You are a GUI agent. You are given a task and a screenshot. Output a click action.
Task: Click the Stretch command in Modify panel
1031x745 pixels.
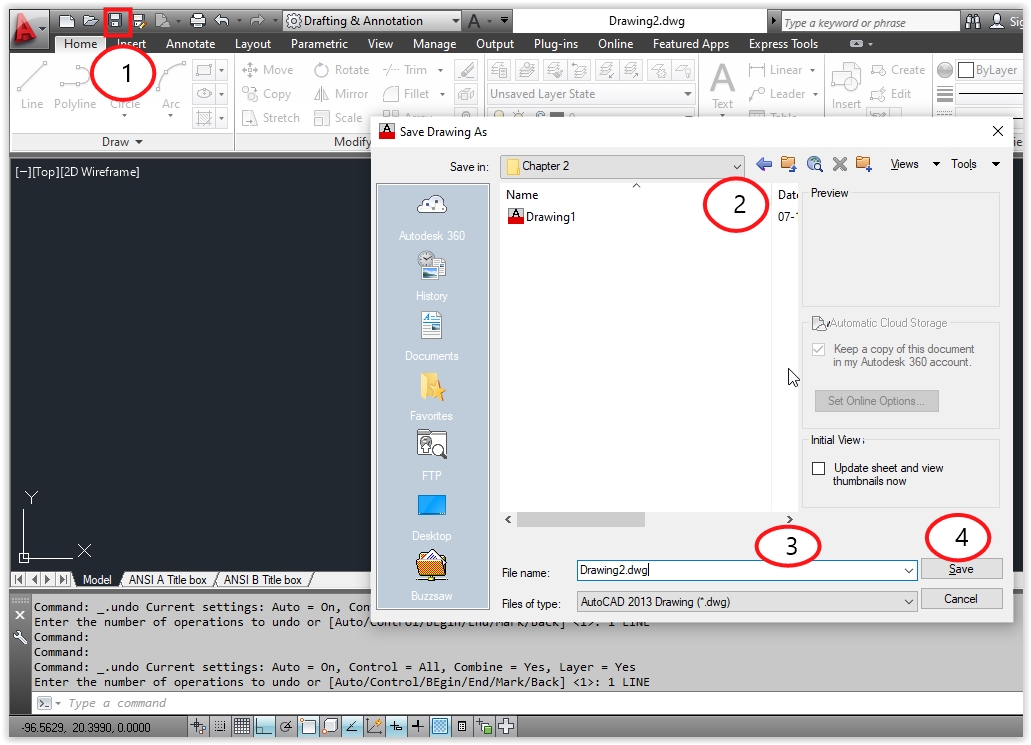(271, 118)
